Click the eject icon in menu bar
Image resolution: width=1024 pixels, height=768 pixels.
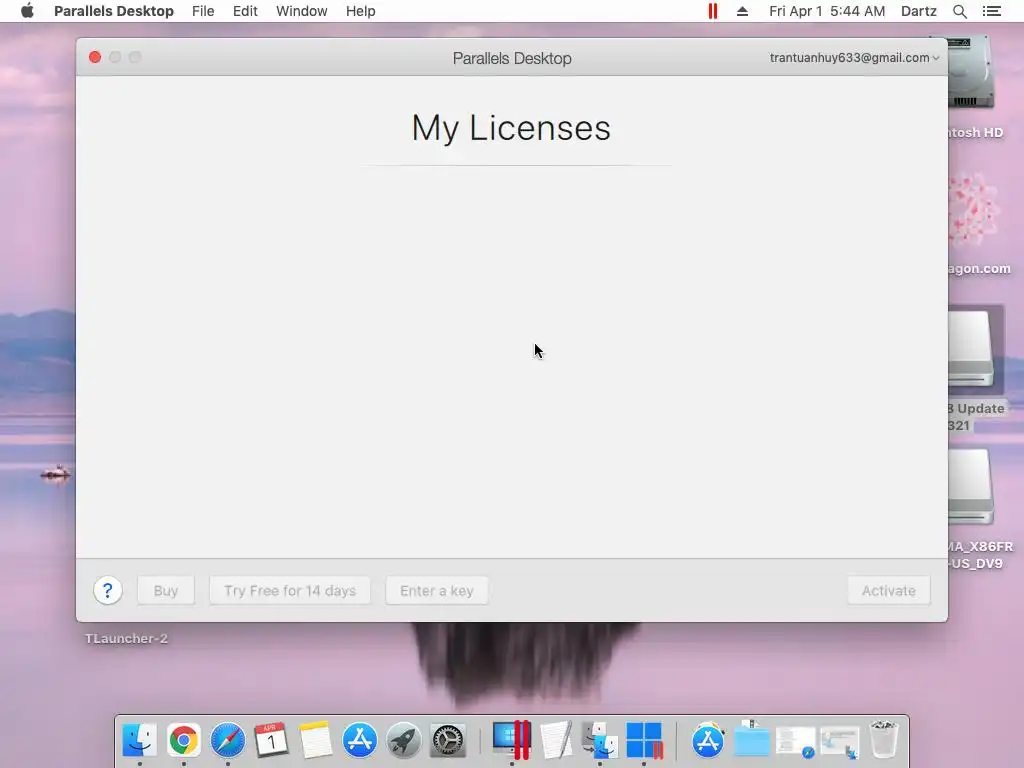pos(743,11)
